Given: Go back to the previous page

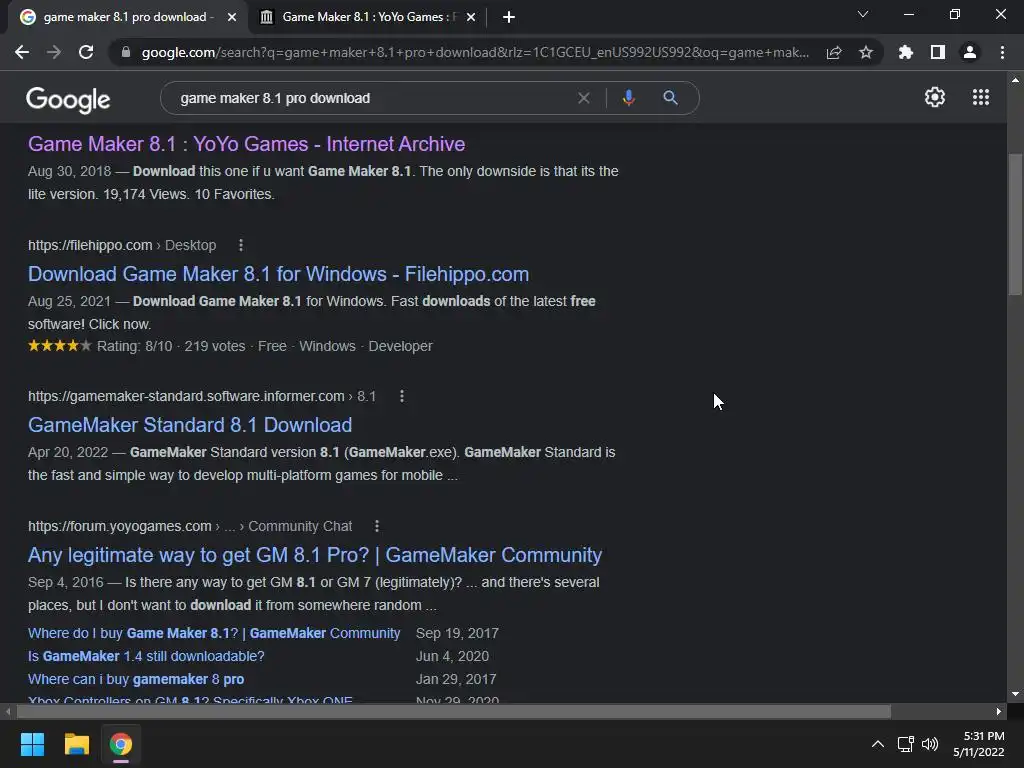Looking at the screenshot, I should (22, 52).
